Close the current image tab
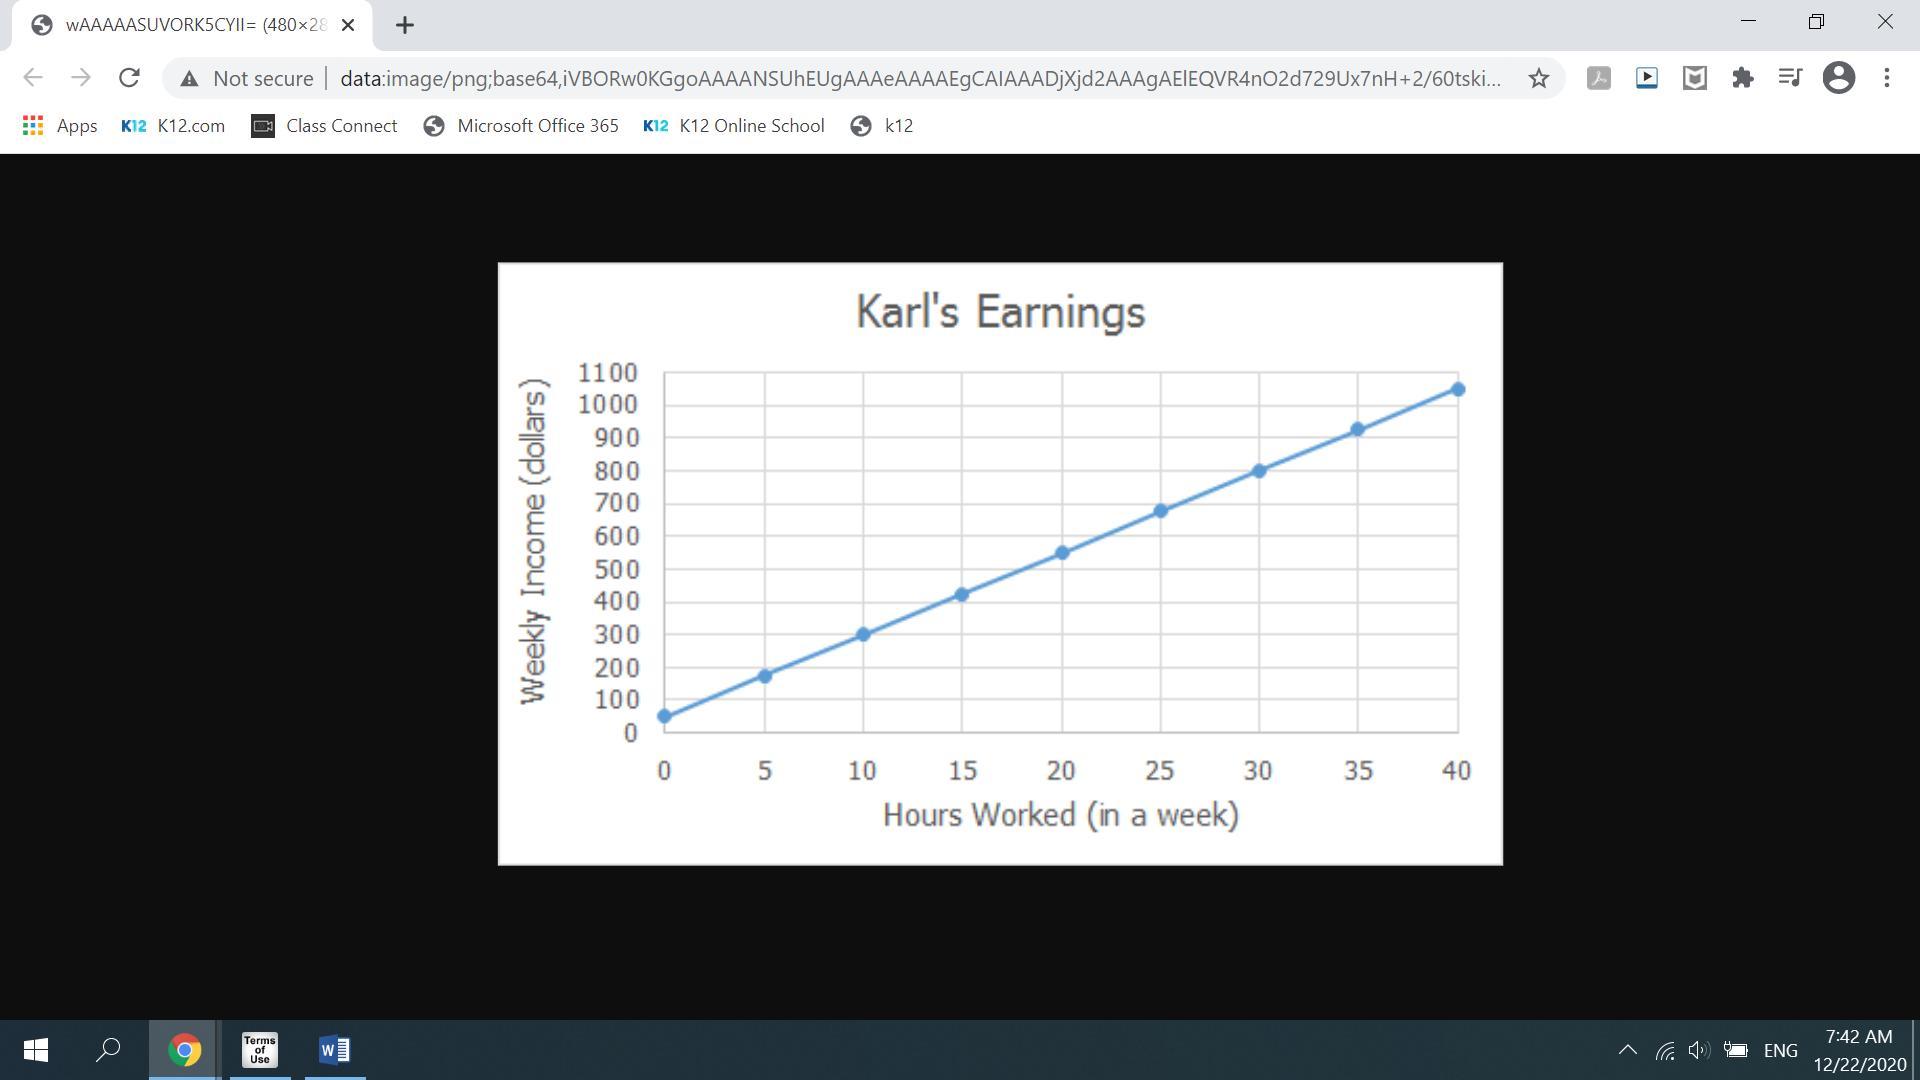The width and height of the screenshot is (1920, 1080). (x=348, y=25)
